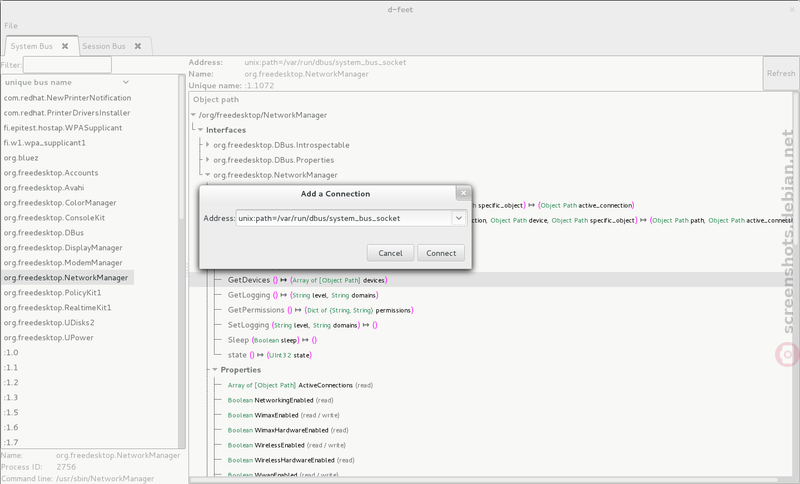Viewport: 800px width, 484px height.
Task: Click the Cancel button in the dialog
Action: (390, 253)
